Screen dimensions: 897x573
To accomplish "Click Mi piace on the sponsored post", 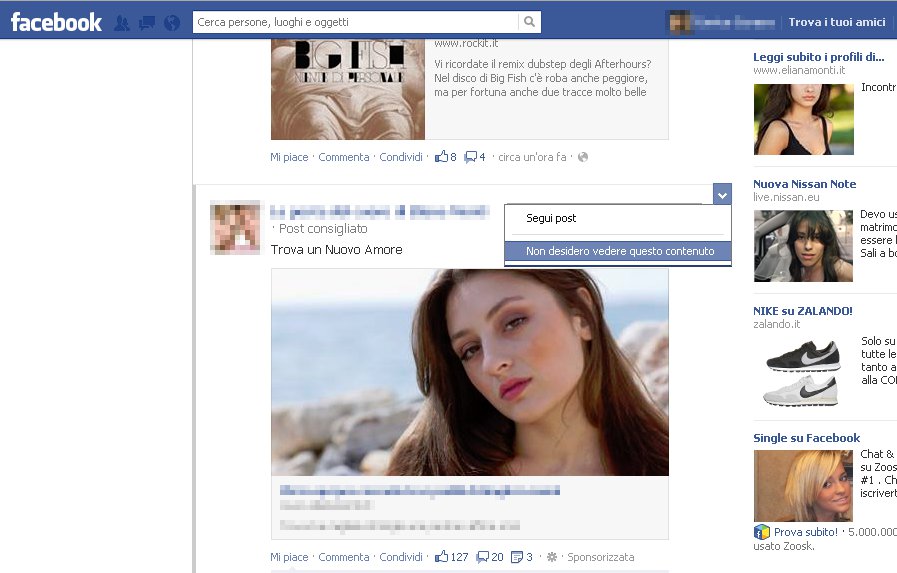I will [x=289, y=557].
